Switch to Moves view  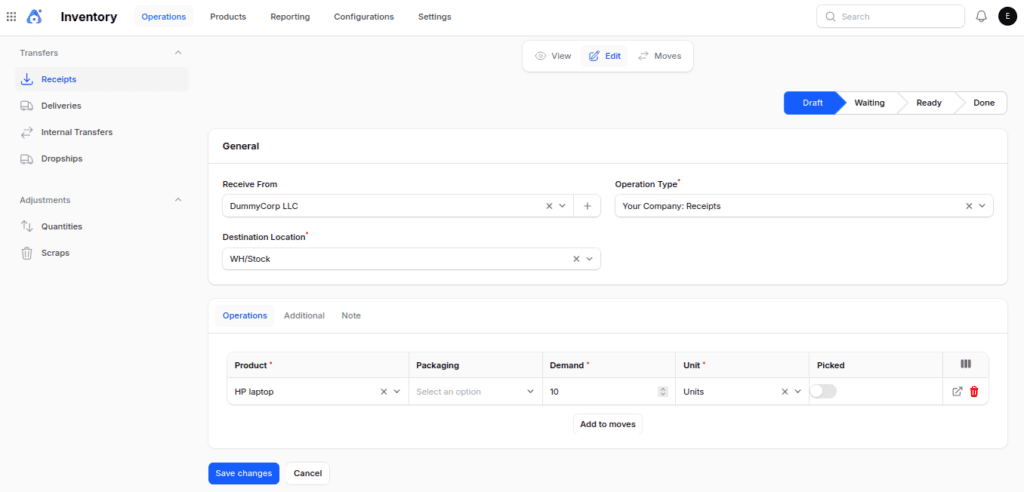(x=660, y=56)
